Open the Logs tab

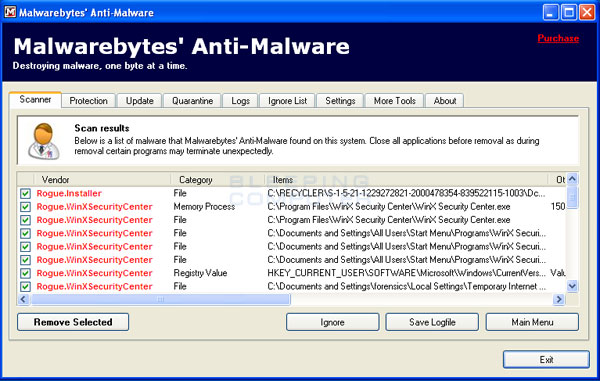pyautogui.click(x=240, y=101)
